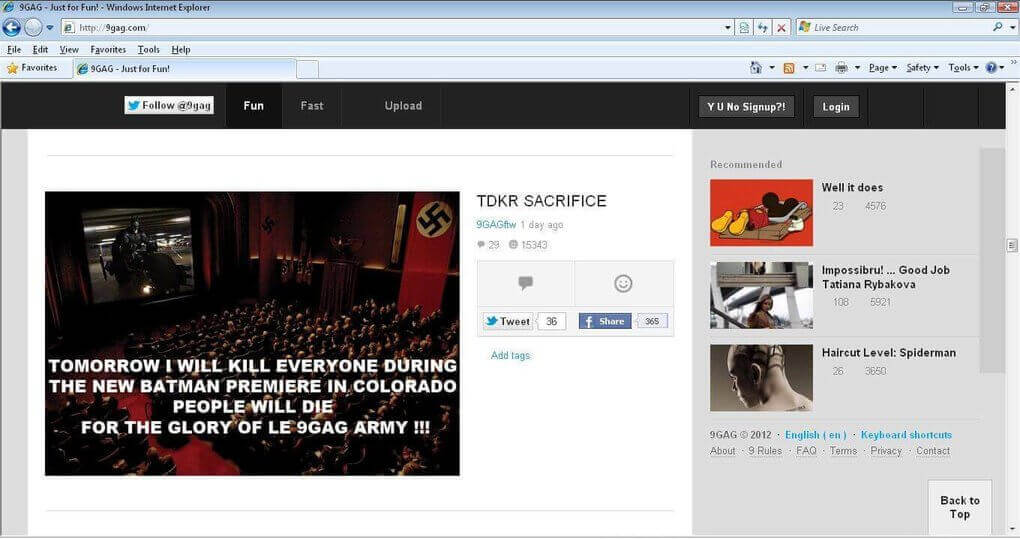Click the red Stop loading icon
This screenshot has height=539, width=1020.
click(781, 27)
